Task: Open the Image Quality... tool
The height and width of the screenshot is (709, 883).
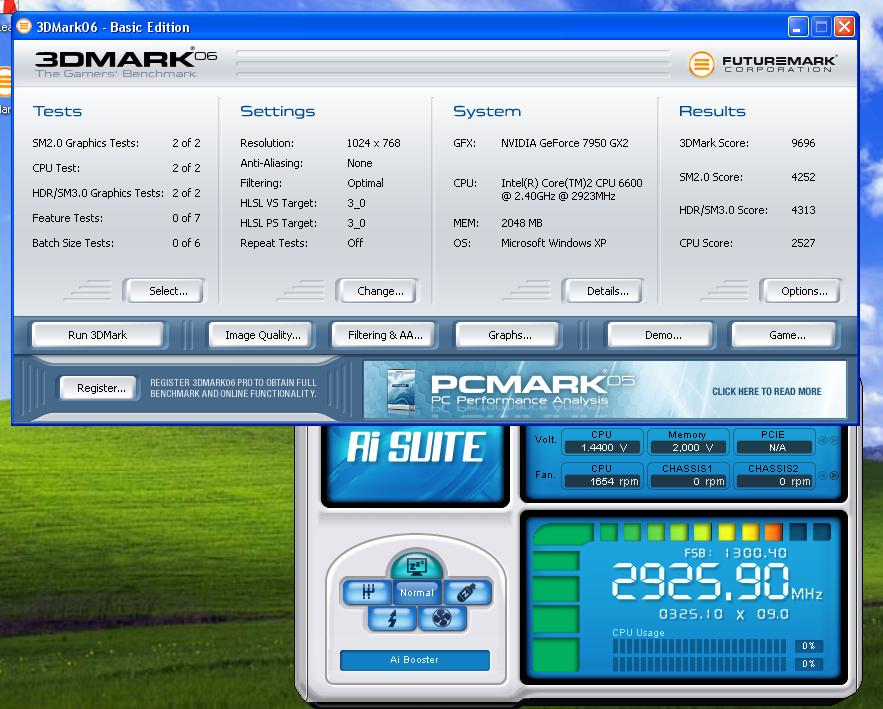Action: coord(262,335)
